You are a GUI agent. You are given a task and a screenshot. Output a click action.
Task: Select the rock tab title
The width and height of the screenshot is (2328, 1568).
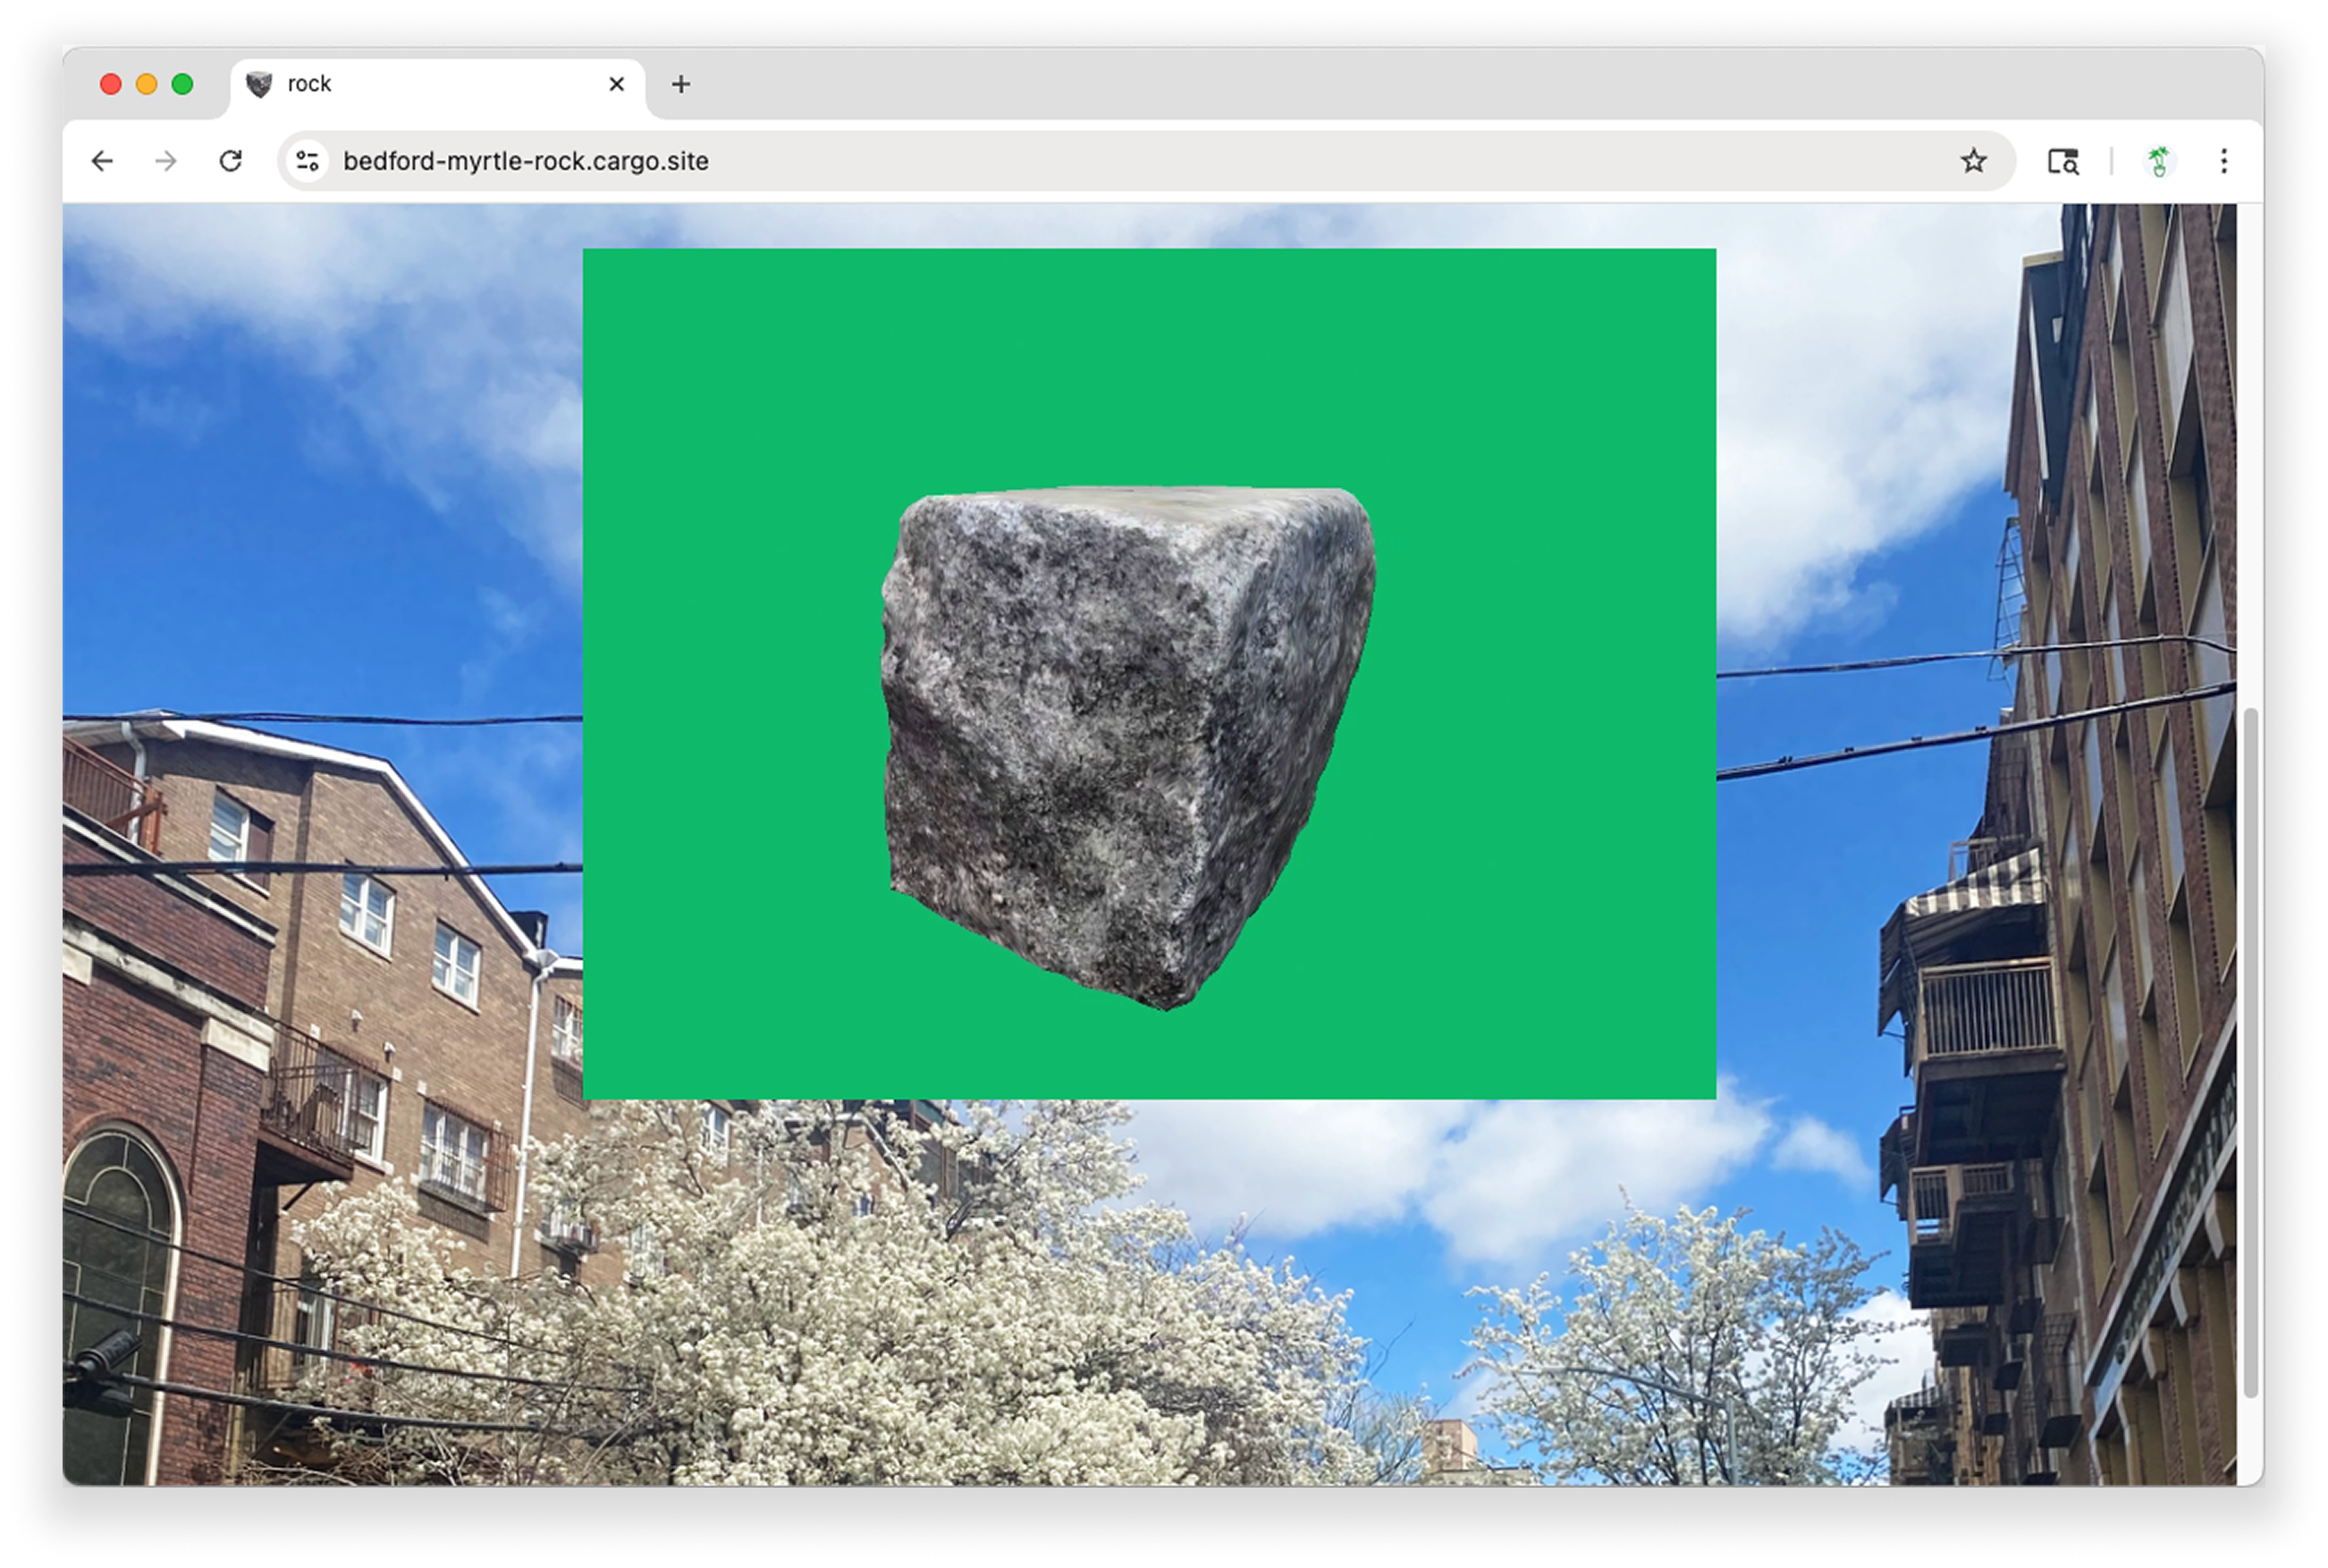coord(309,84)
